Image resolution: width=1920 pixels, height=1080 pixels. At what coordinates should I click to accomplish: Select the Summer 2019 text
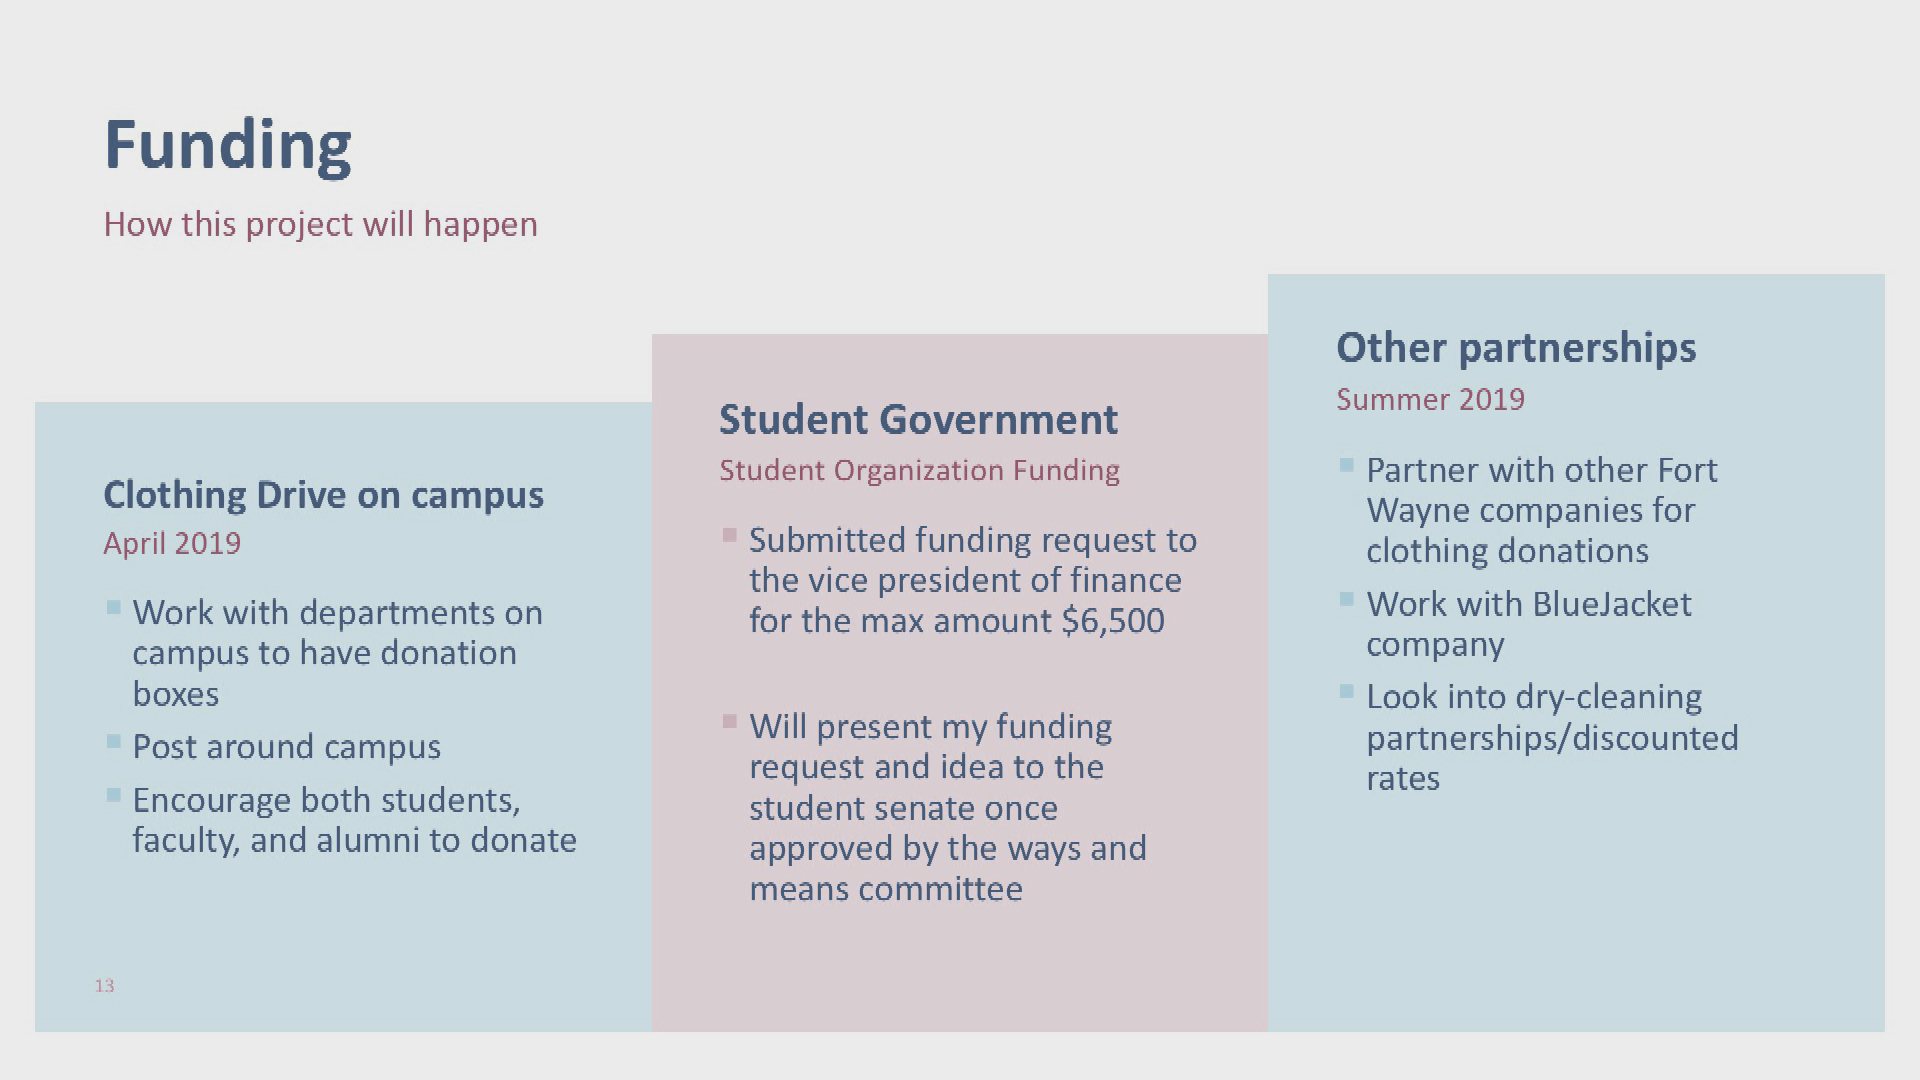[x=1431, y=399]
